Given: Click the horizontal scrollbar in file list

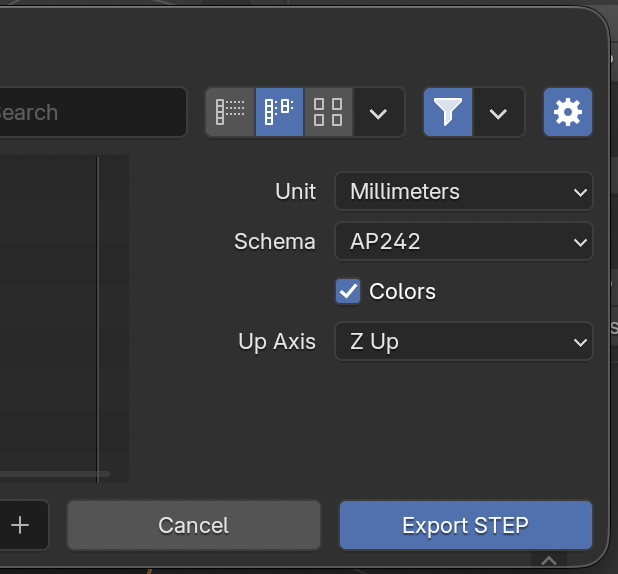Looking at the screenshot, I should [54, 474].
